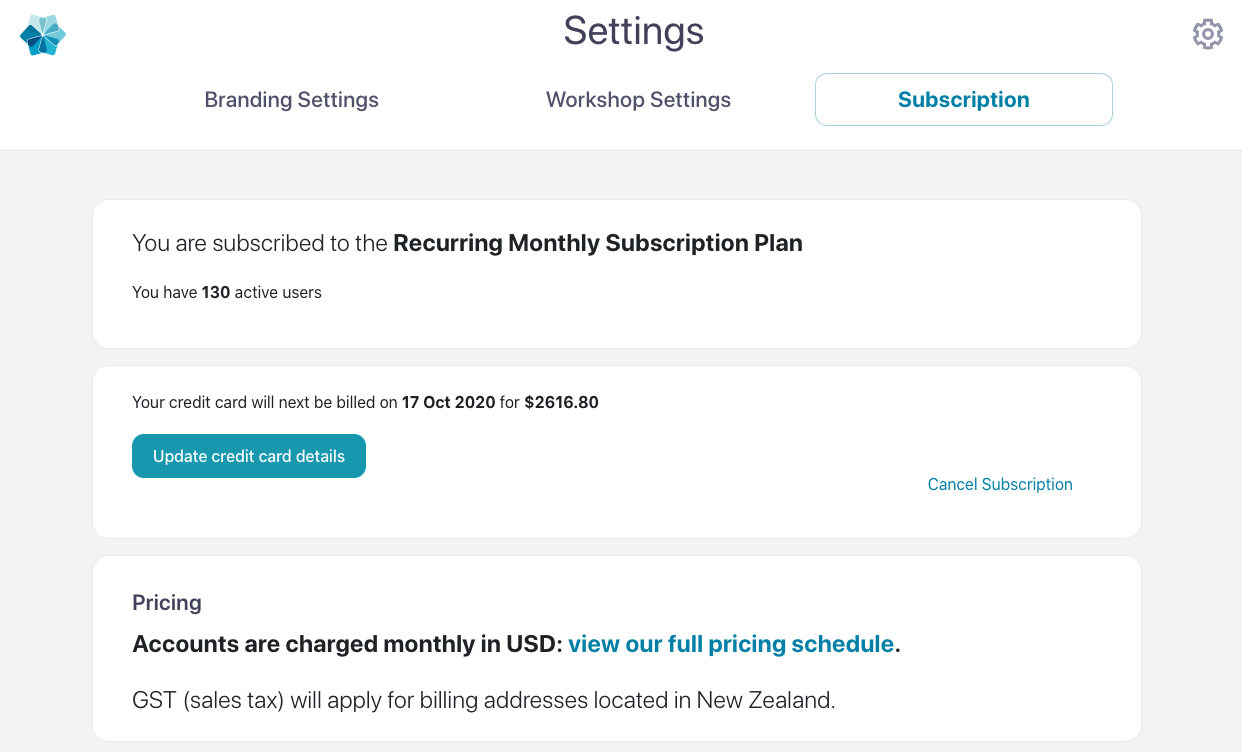Switch to the Branding Settings tab
This screenshot has width=1242, height=752.
(x=291, y=100)
